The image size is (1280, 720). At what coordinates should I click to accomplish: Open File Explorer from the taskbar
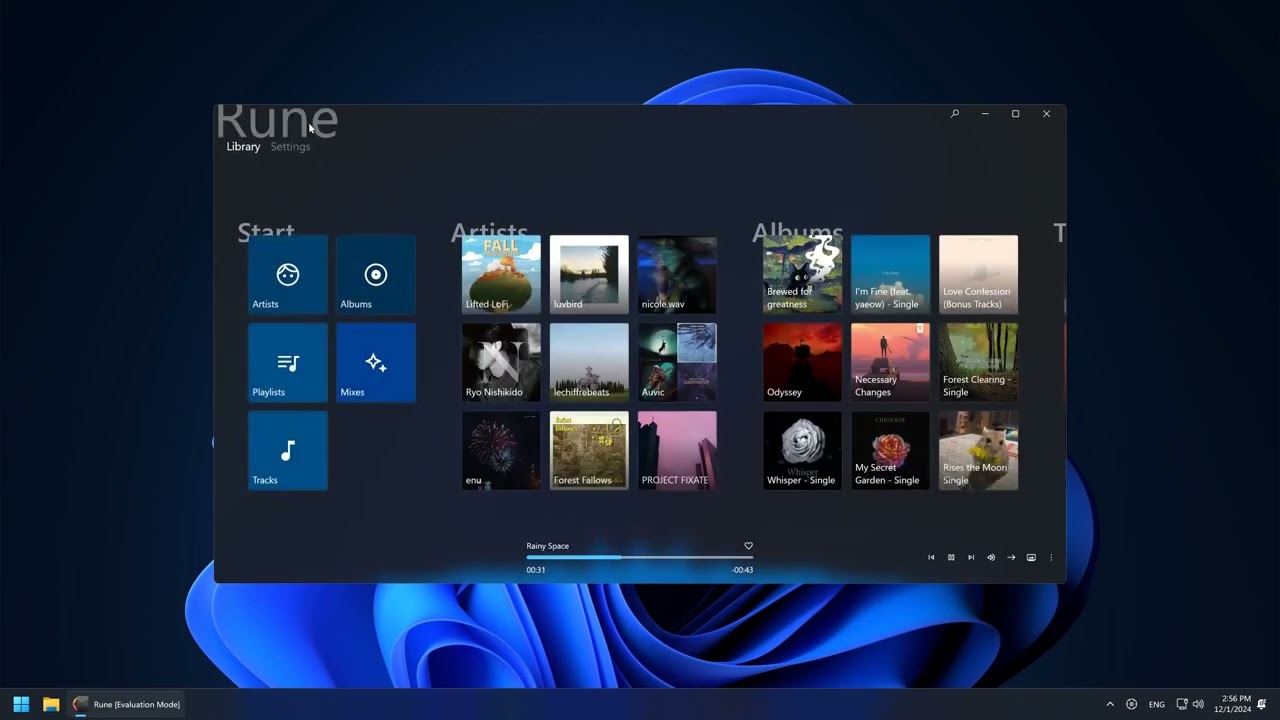pyautogui.click(x=51, y=704)
